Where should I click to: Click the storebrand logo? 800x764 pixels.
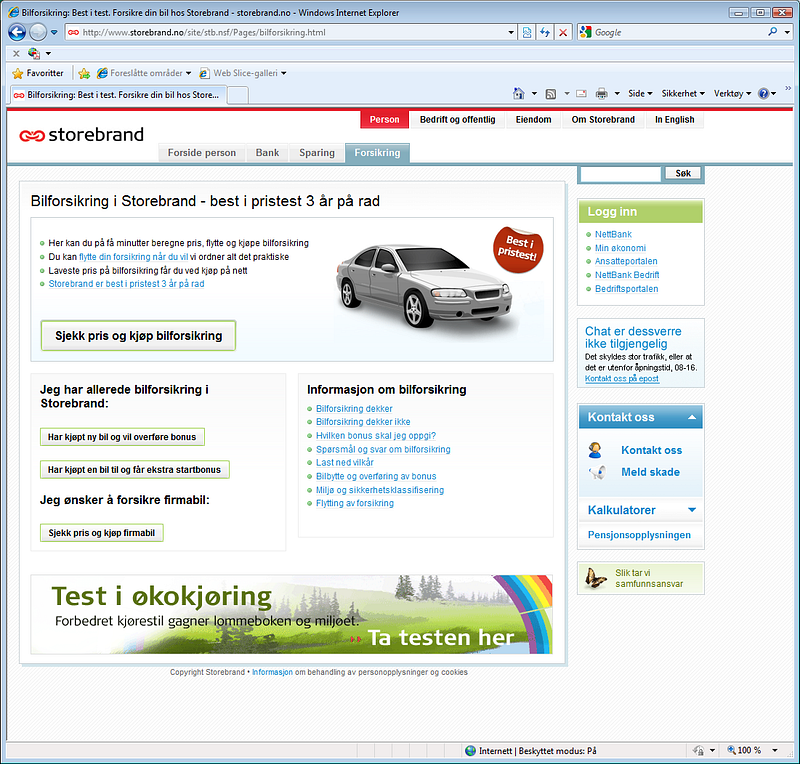coord(82,135)
